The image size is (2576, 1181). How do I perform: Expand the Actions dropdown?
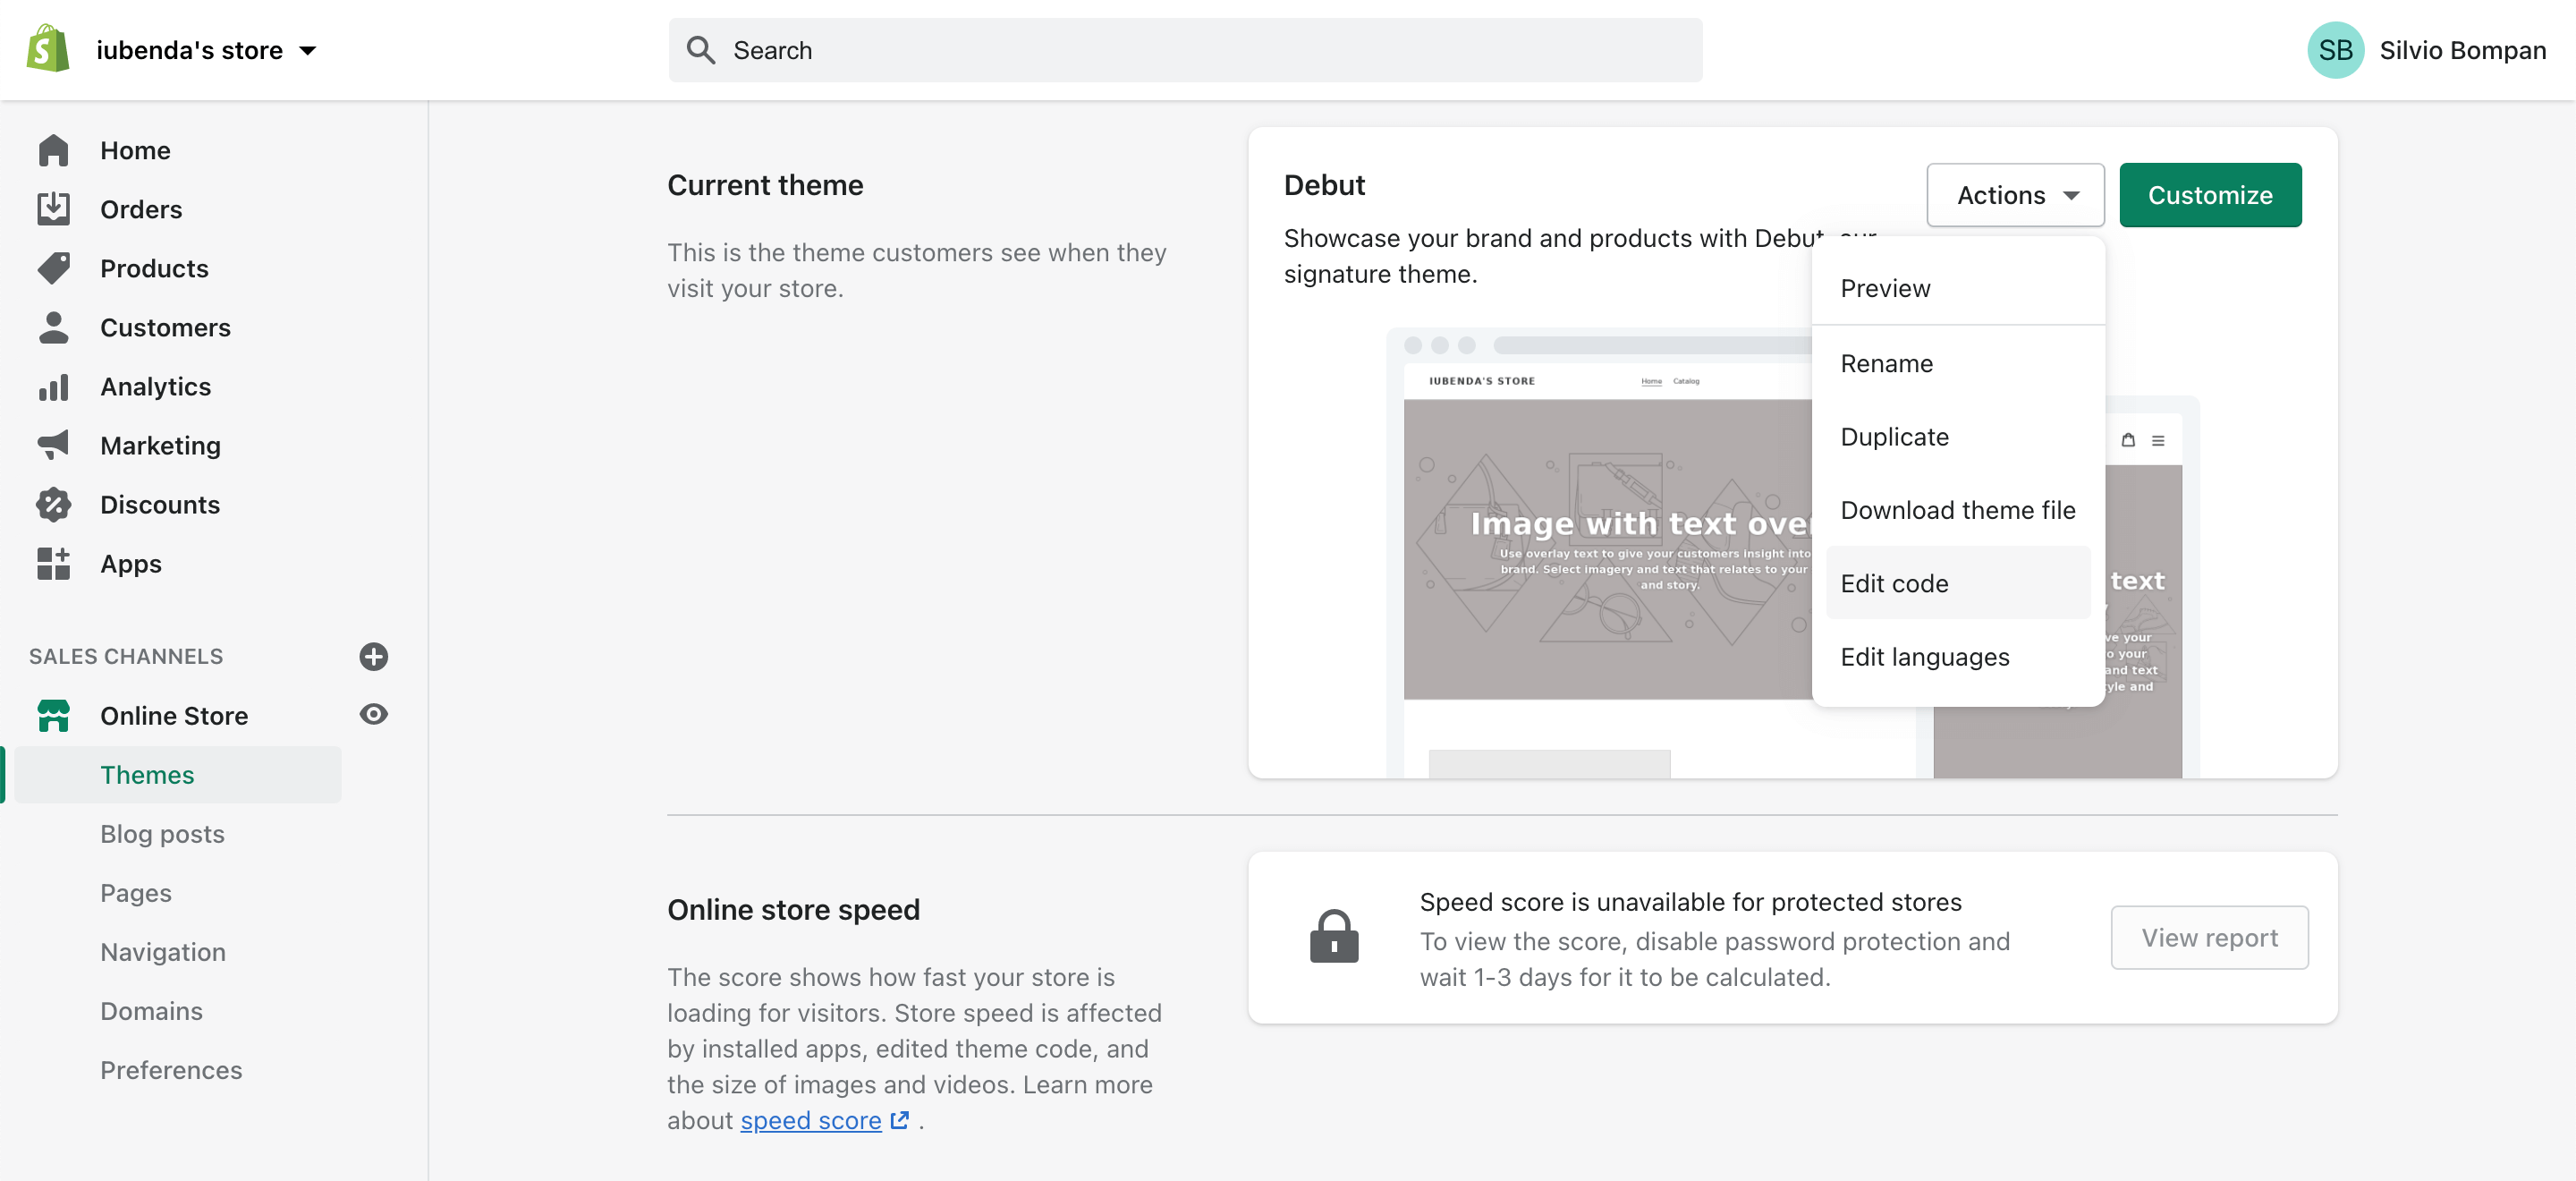tap(2014, 195)
